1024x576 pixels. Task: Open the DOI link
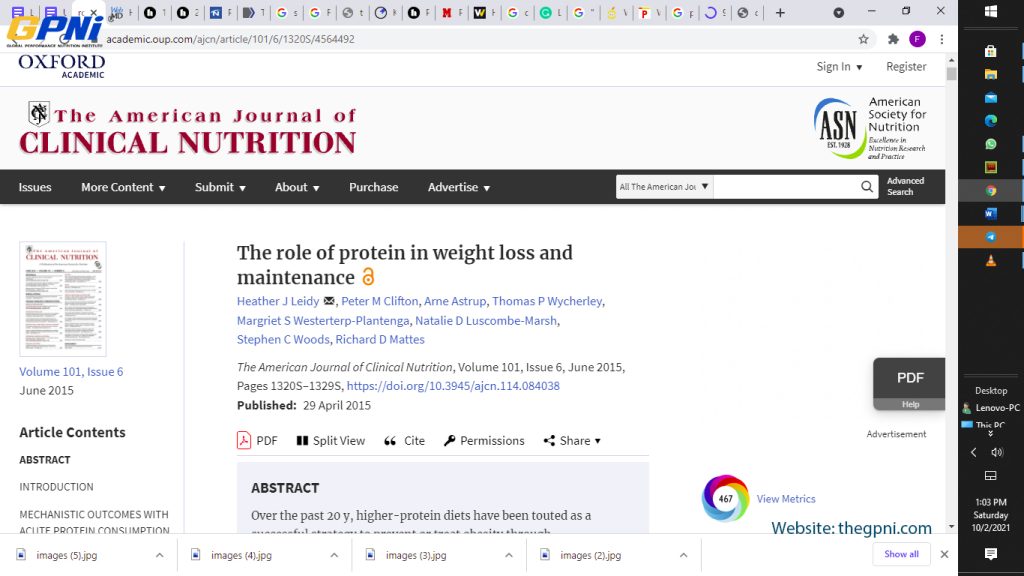click(453, 386)
